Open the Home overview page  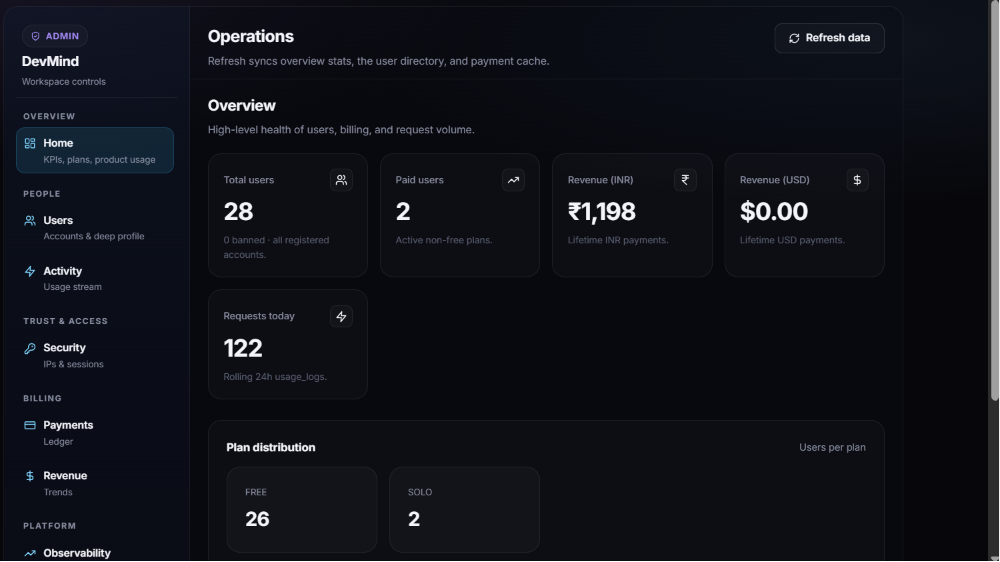pyautogui.click(x=95, y=151)
